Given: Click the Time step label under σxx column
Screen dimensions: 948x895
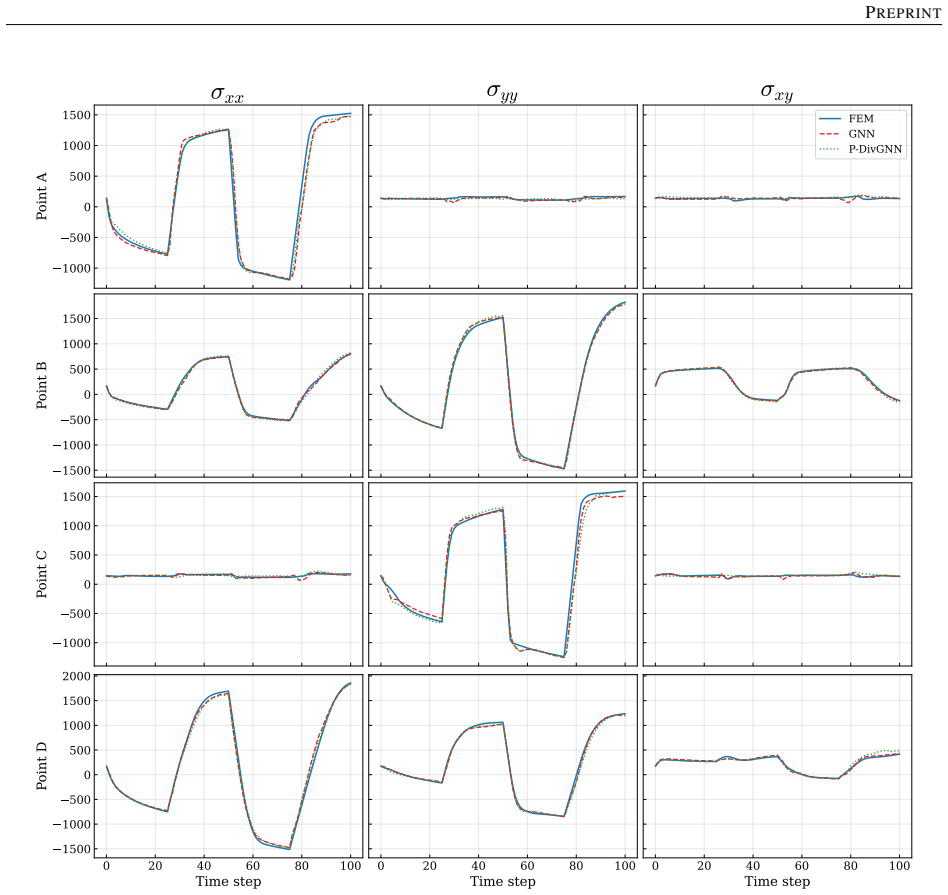Looking at the screenshot, I should pyautogui.click(x=228, y=882).
